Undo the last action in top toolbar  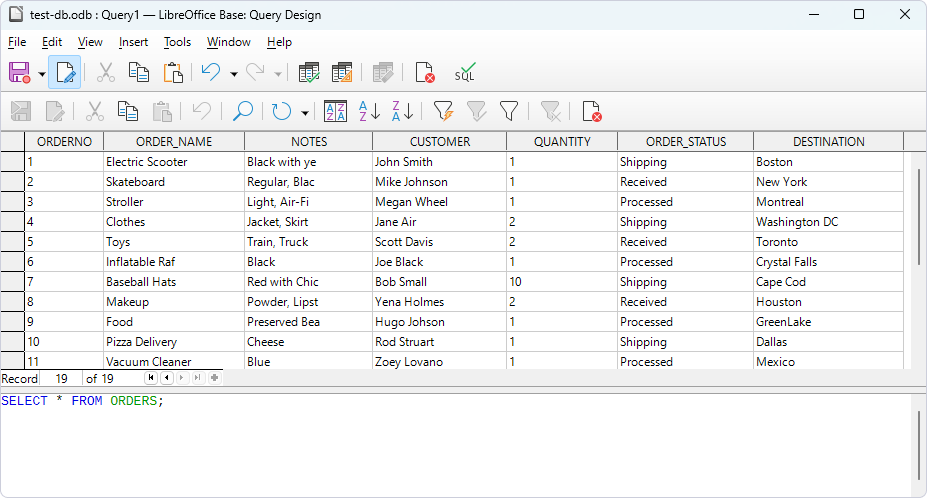pos(211,73)
